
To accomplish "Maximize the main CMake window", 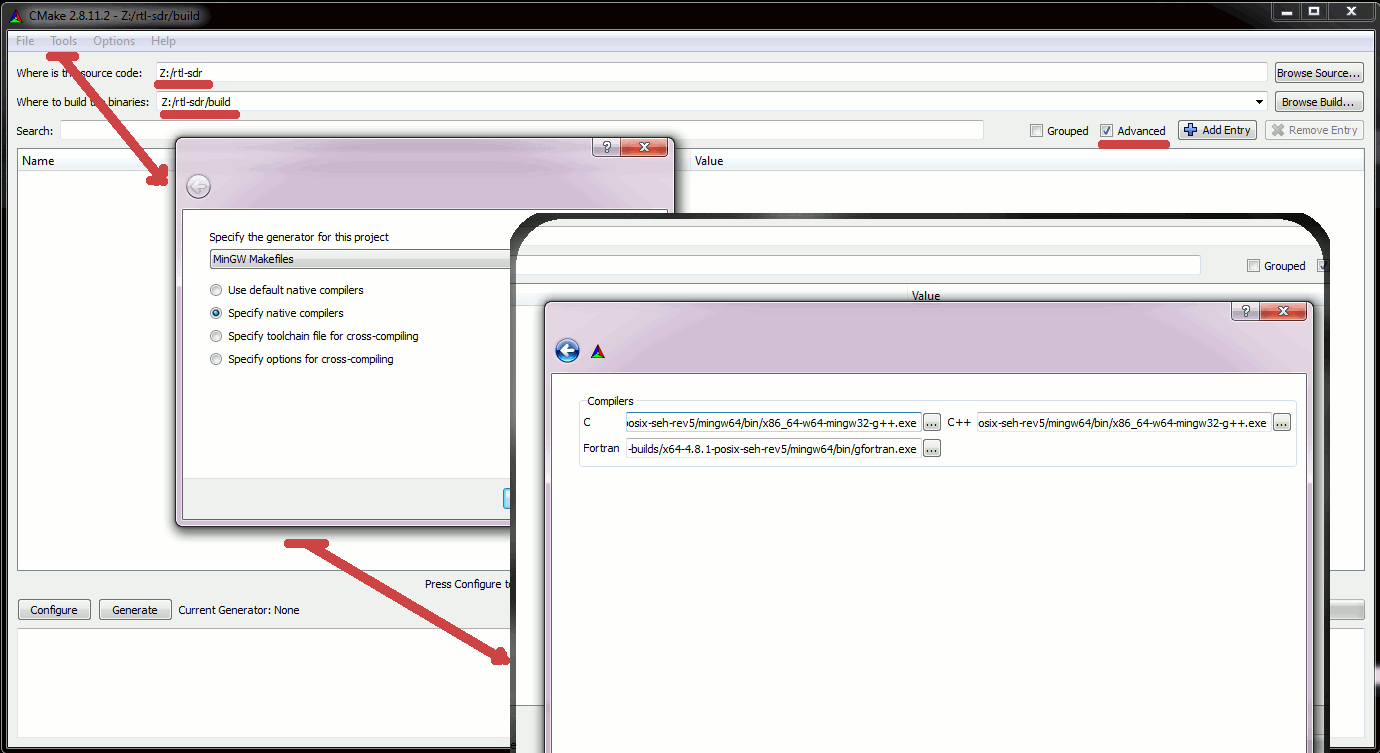I will (x=1314, y=11).
